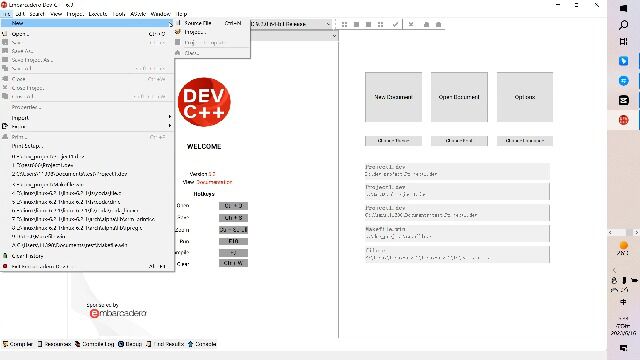Click the Open Document button
The image size is (640, 360).
pos(459,97)
